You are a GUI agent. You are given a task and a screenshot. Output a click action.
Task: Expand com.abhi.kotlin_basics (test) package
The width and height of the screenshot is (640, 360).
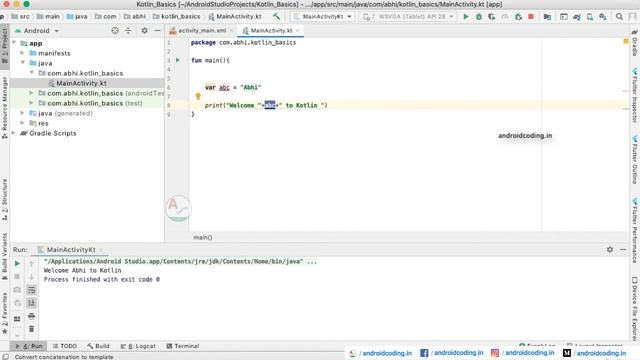(x=31, y=103)
